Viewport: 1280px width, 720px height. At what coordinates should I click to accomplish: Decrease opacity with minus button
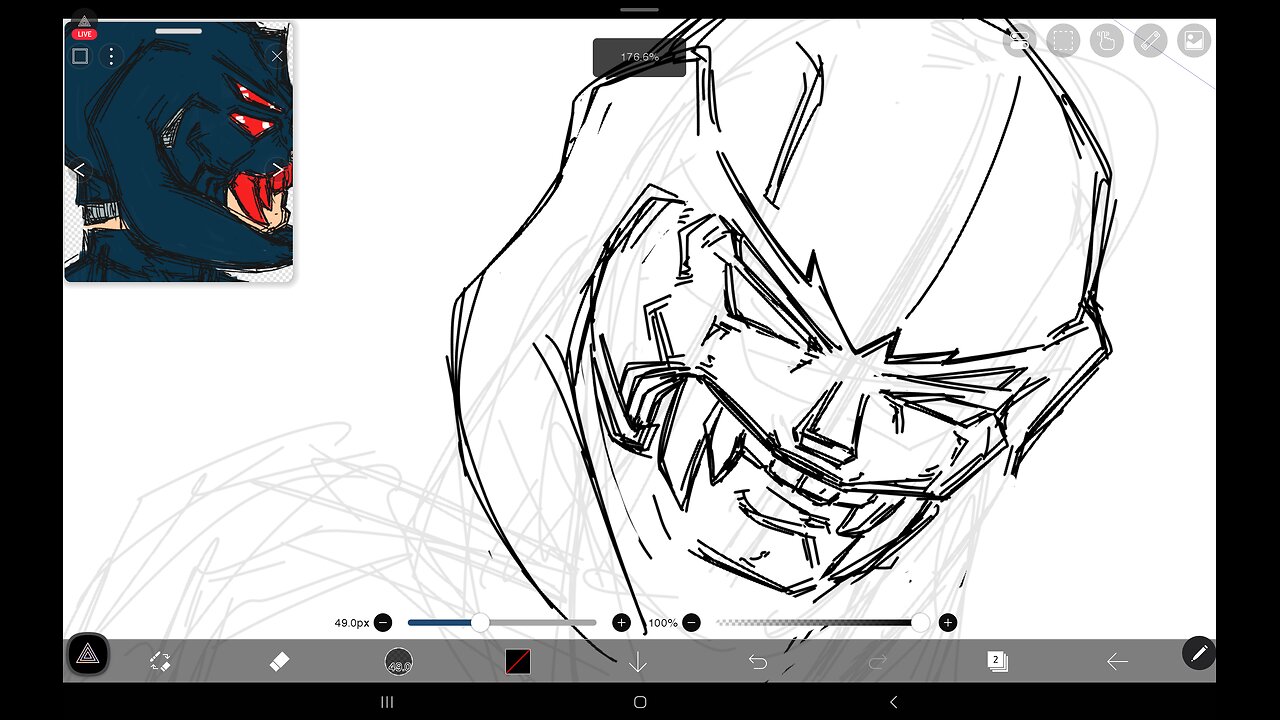point(691,622)
